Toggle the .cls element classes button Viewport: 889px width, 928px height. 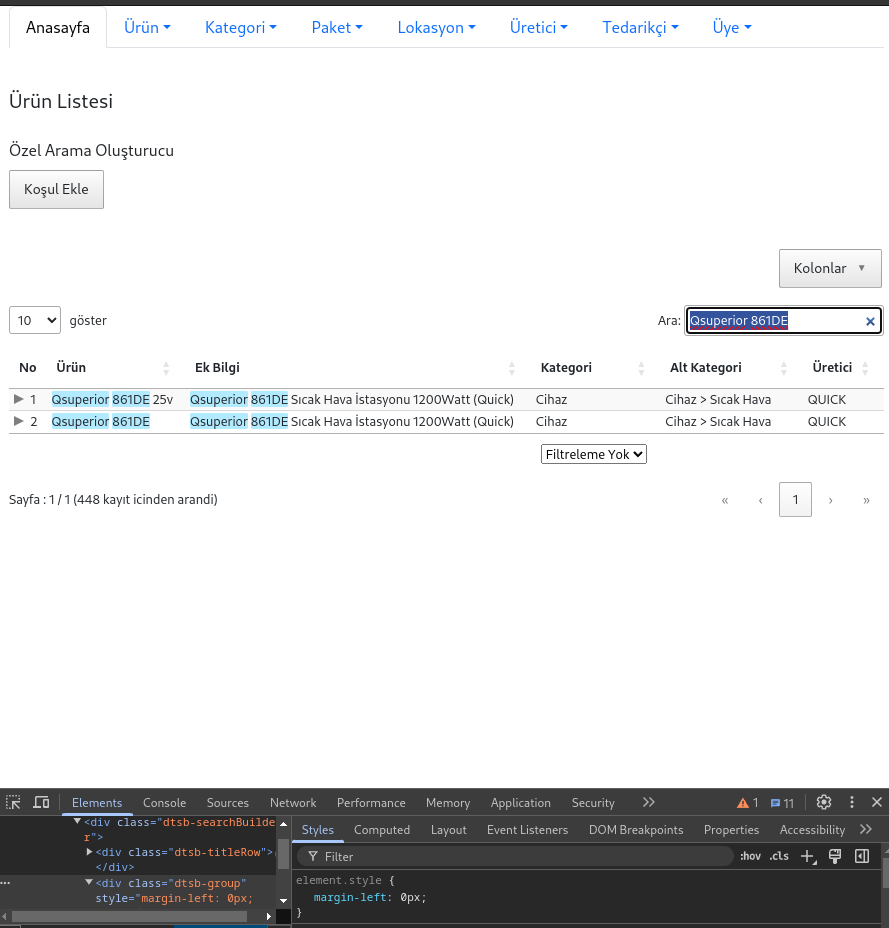pyautogui.click(x=778, y=856)
